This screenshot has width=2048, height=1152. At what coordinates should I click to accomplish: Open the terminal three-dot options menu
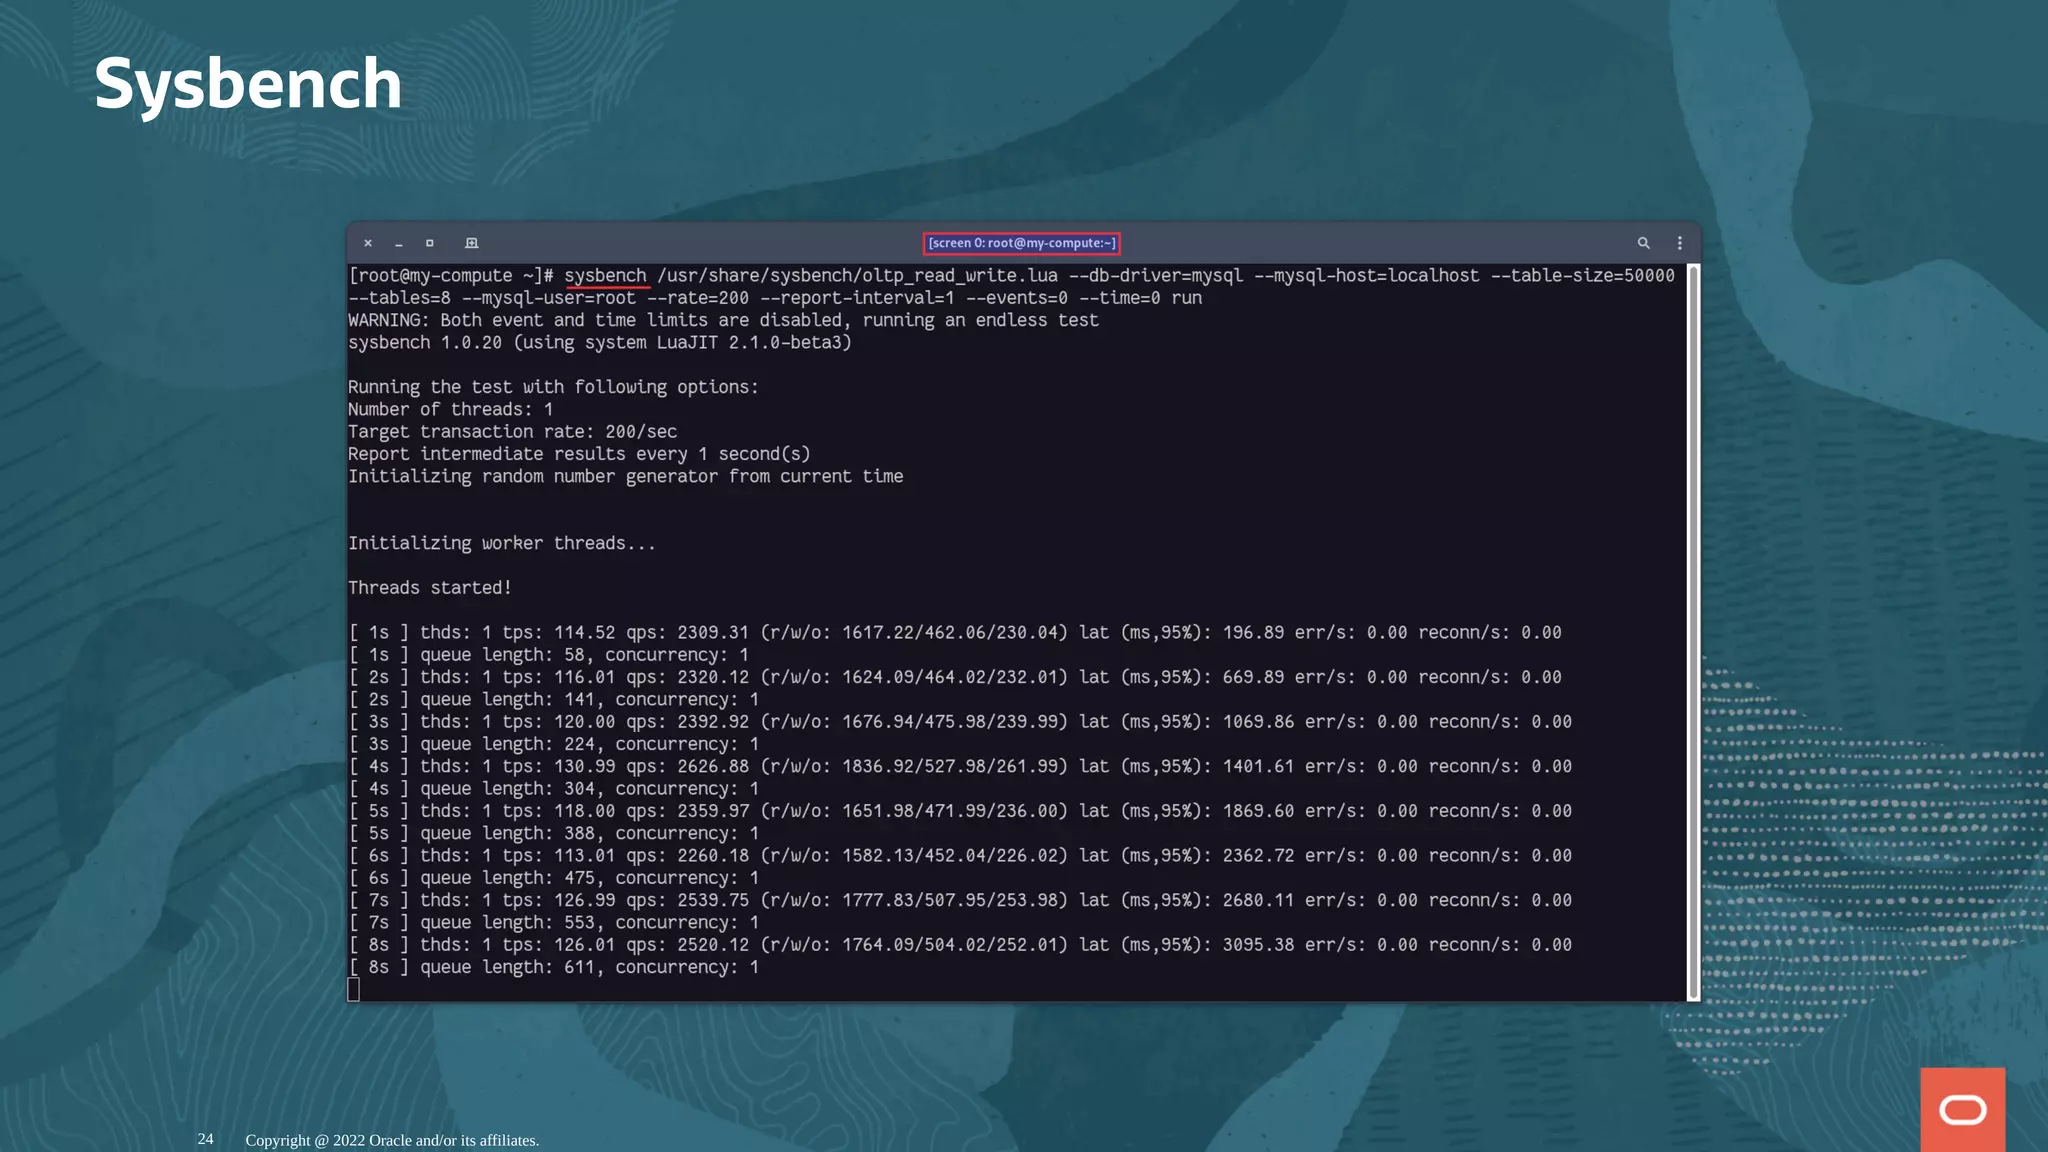(x=1680, y=243)
